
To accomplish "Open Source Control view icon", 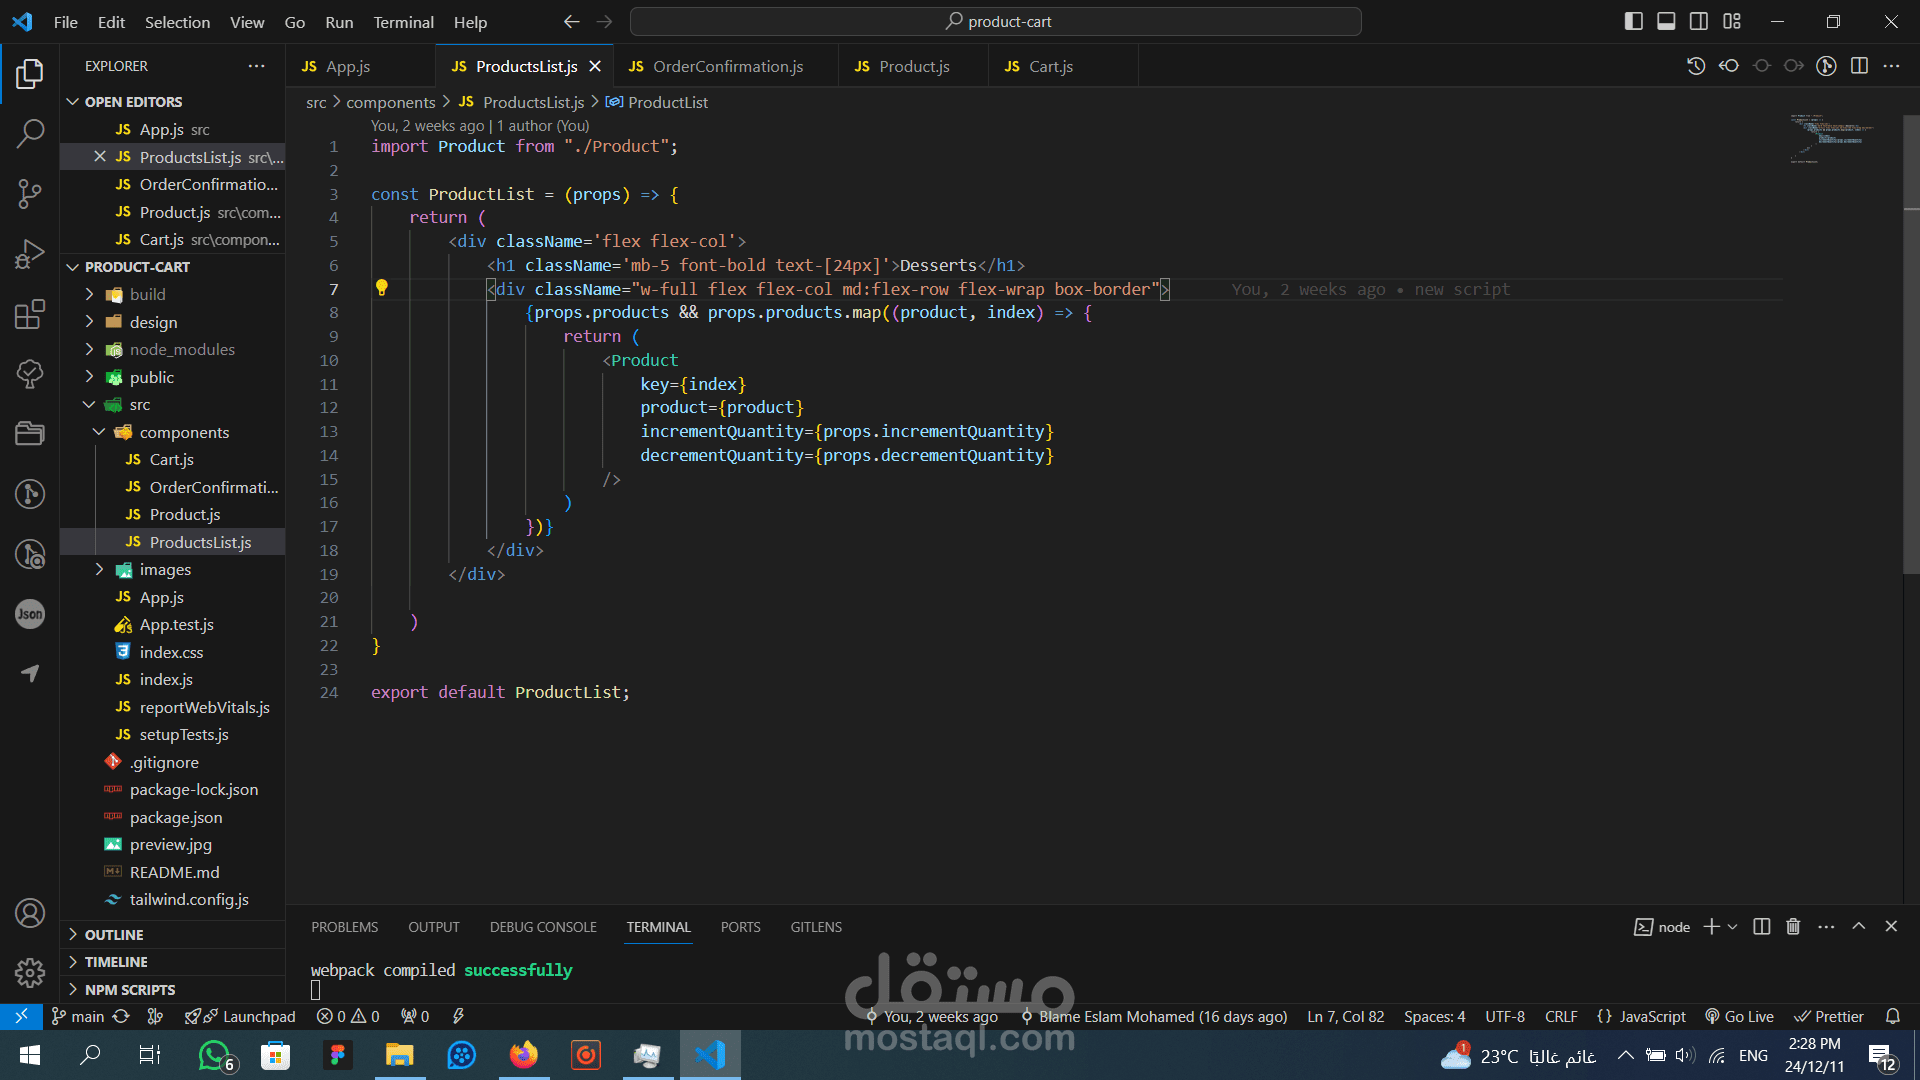I will (30, 193).
